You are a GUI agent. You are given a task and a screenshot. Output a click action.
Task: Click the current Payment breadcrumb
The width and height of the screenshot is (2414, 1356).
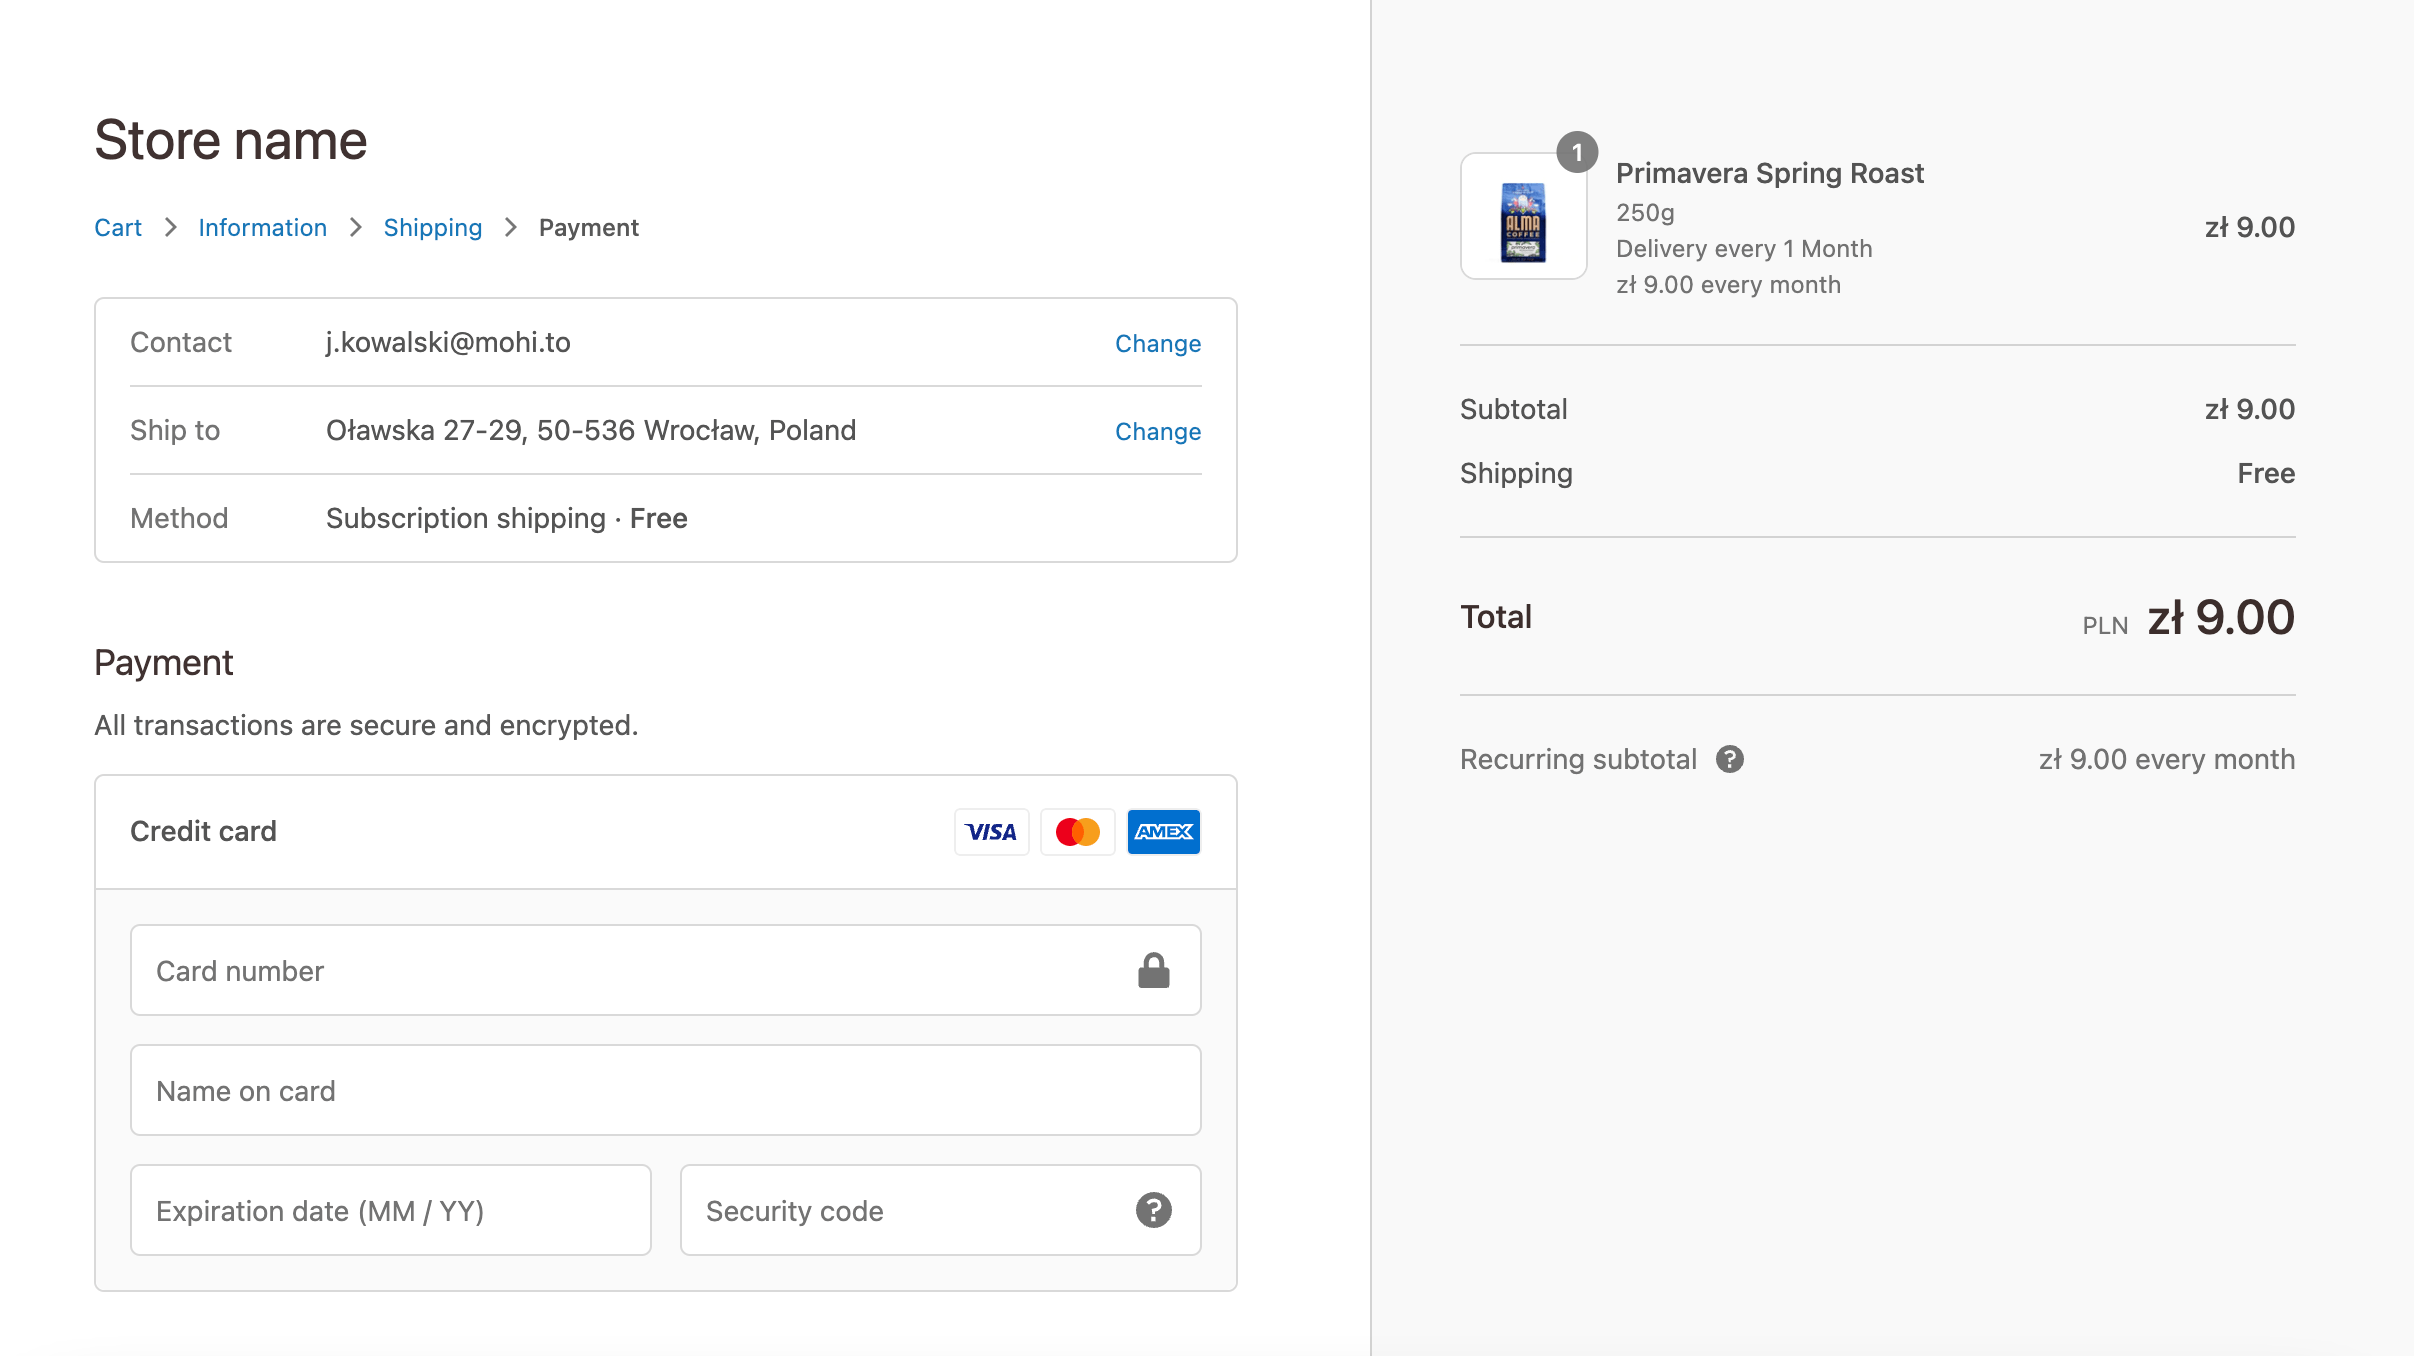coord(588,228)
